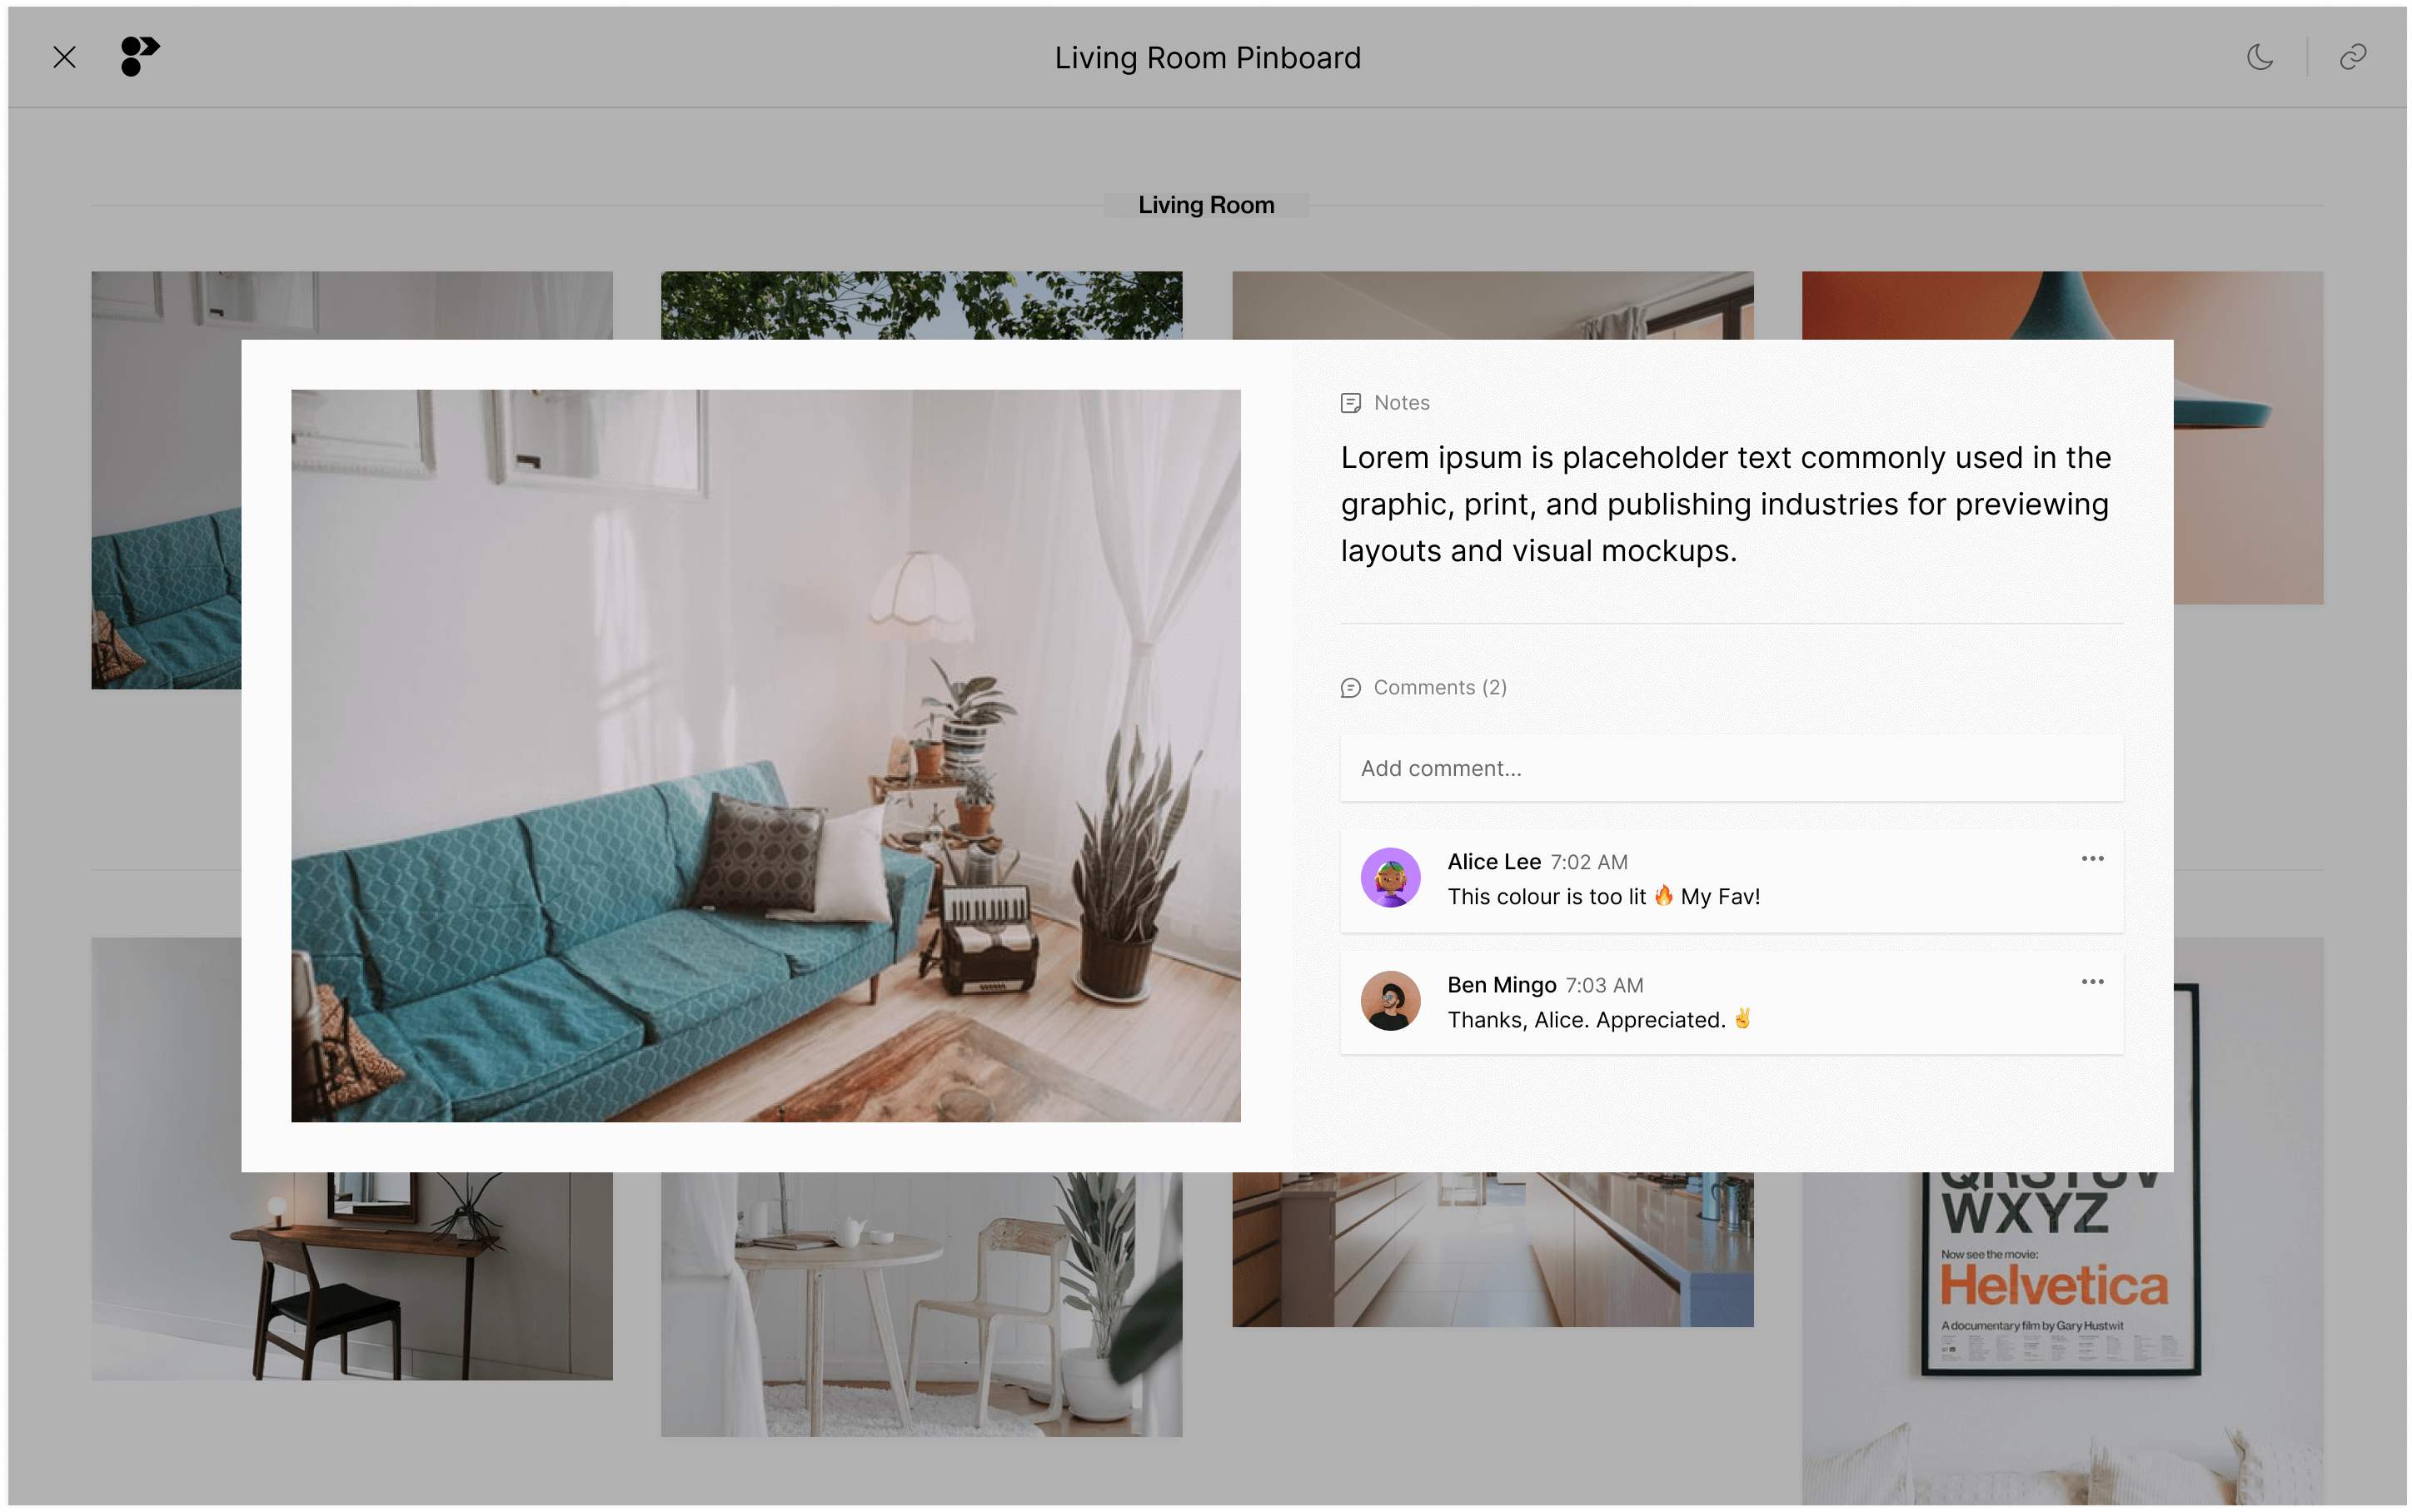Viewport: 2412px width, 1512px height.
Task: Click Ben Mingo's avatar photo
Action: (x=1390, y=1001)
